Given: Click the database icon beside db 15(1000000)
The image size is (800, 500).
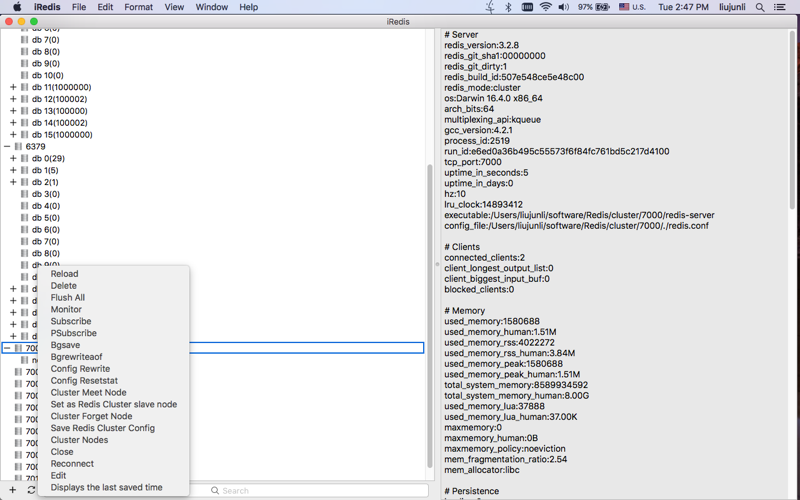Looking at the screenshot, I should pos(24,135).
